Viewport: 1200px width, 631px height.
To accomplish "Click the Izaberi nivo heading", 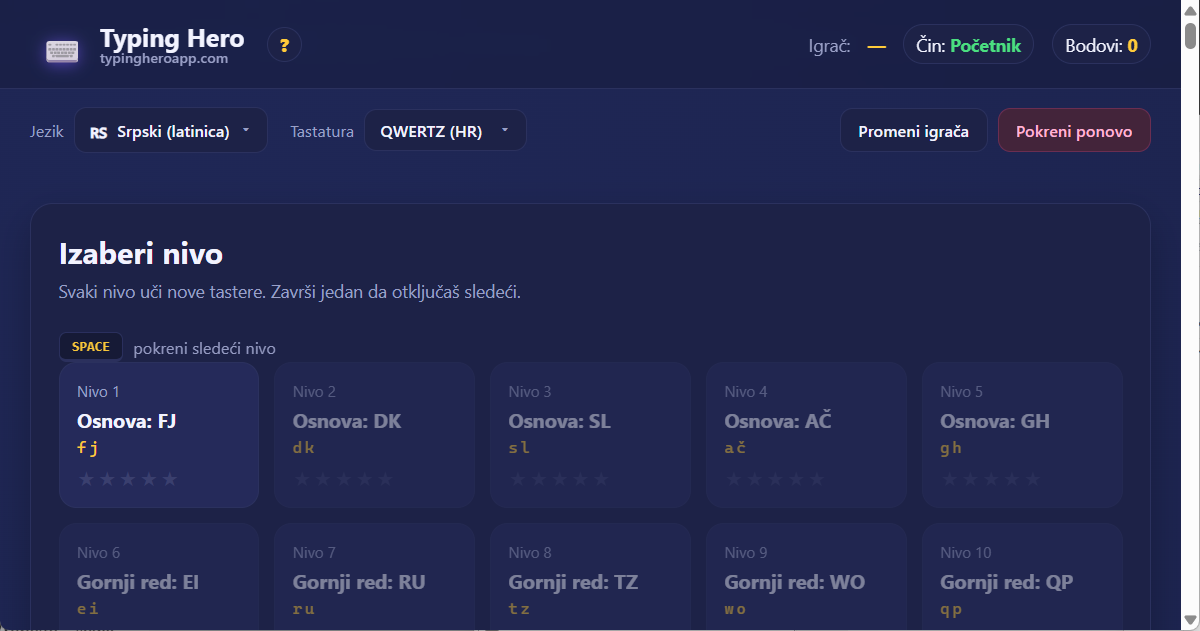I will 141,253.
